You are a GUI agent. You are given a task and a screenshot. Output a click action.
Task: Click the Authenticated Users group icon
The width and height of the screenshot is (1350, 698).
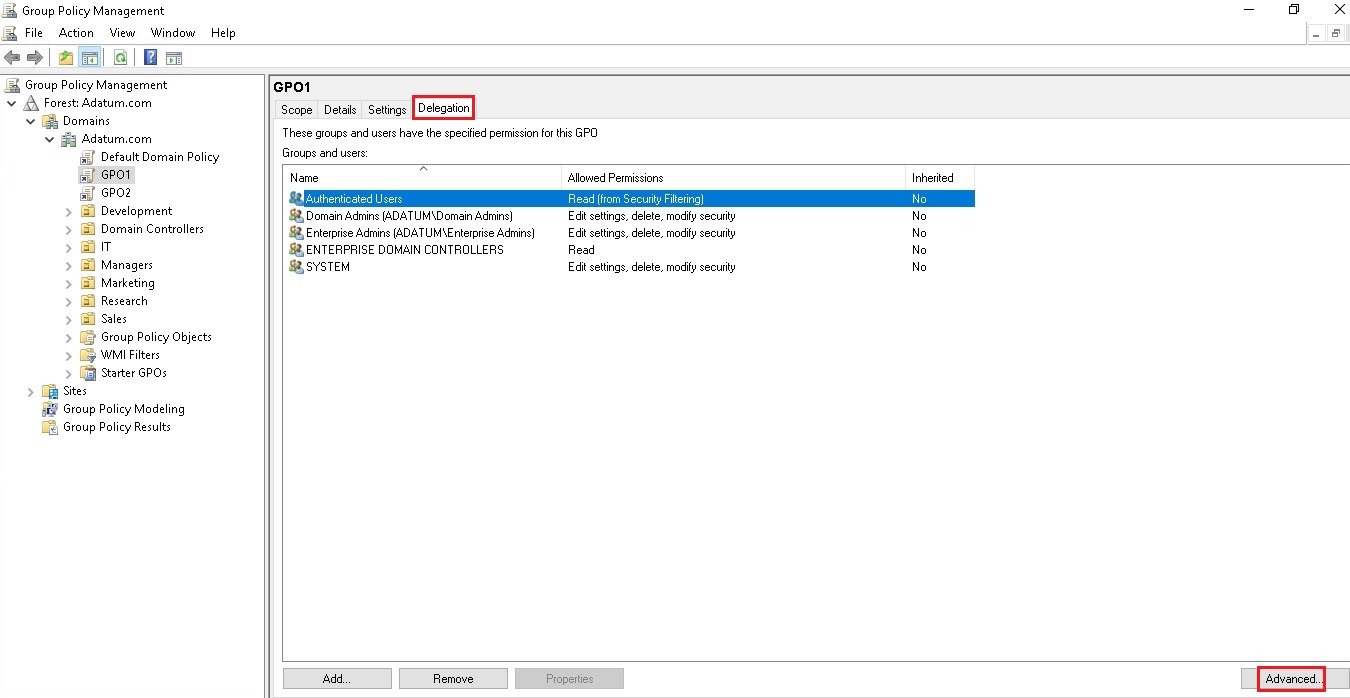(x=296, y=199)
